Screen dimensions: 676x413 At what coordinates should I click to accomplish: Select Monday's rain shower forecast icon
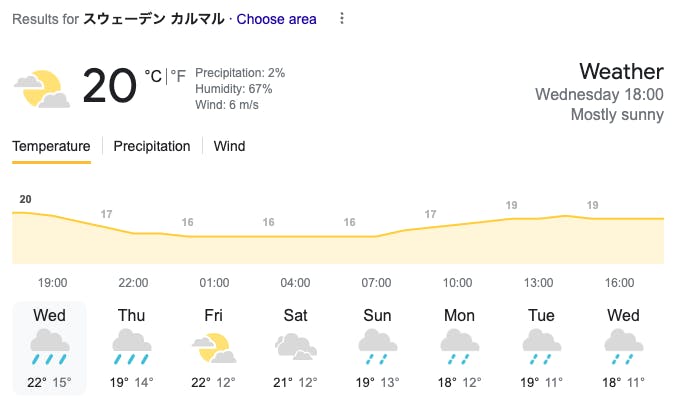click(460, 348)
